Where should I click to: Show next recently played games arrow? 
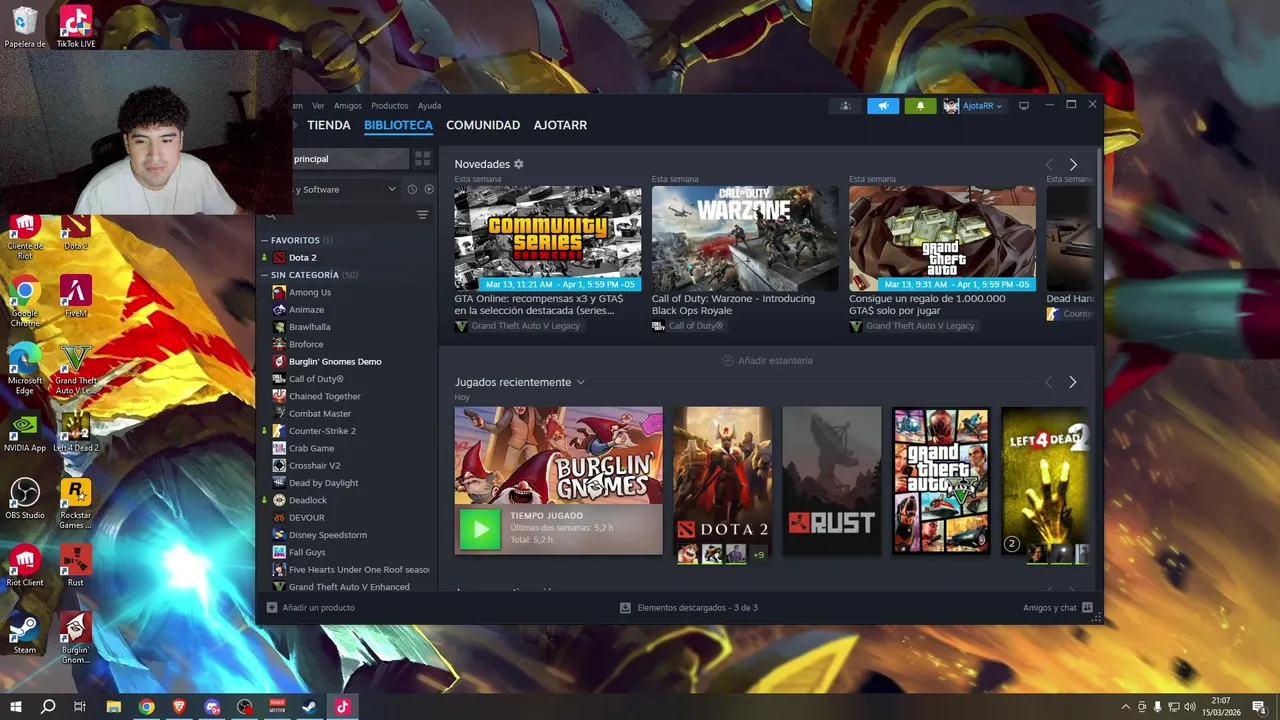point(1073,382)
